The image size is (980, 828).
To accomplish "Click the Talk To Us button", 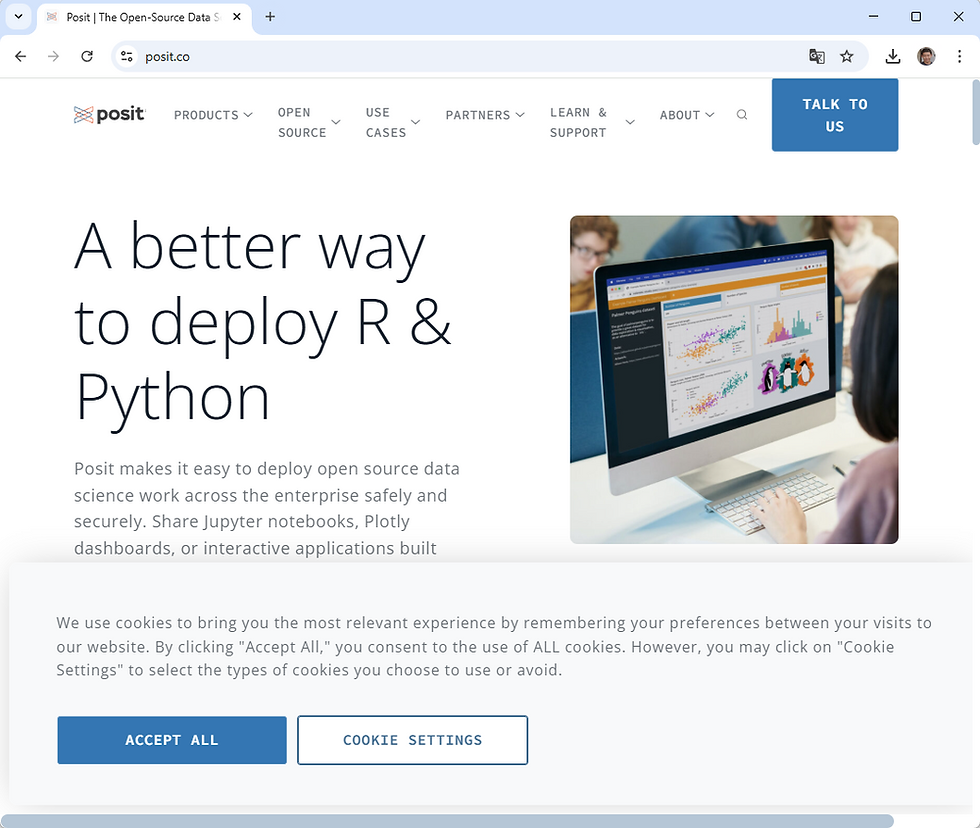I will (835, 115).
